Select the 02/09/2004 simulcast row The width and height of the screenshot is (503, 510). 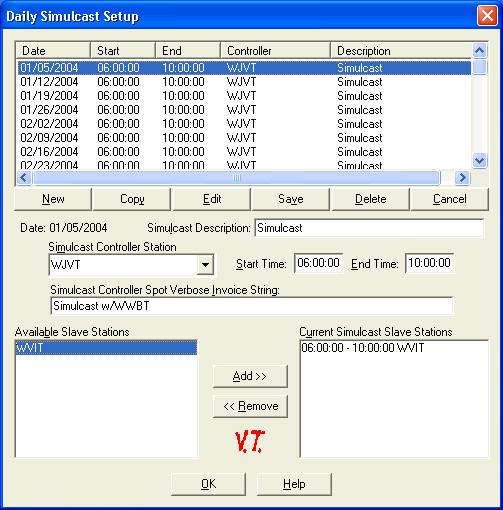pos(244,138)
